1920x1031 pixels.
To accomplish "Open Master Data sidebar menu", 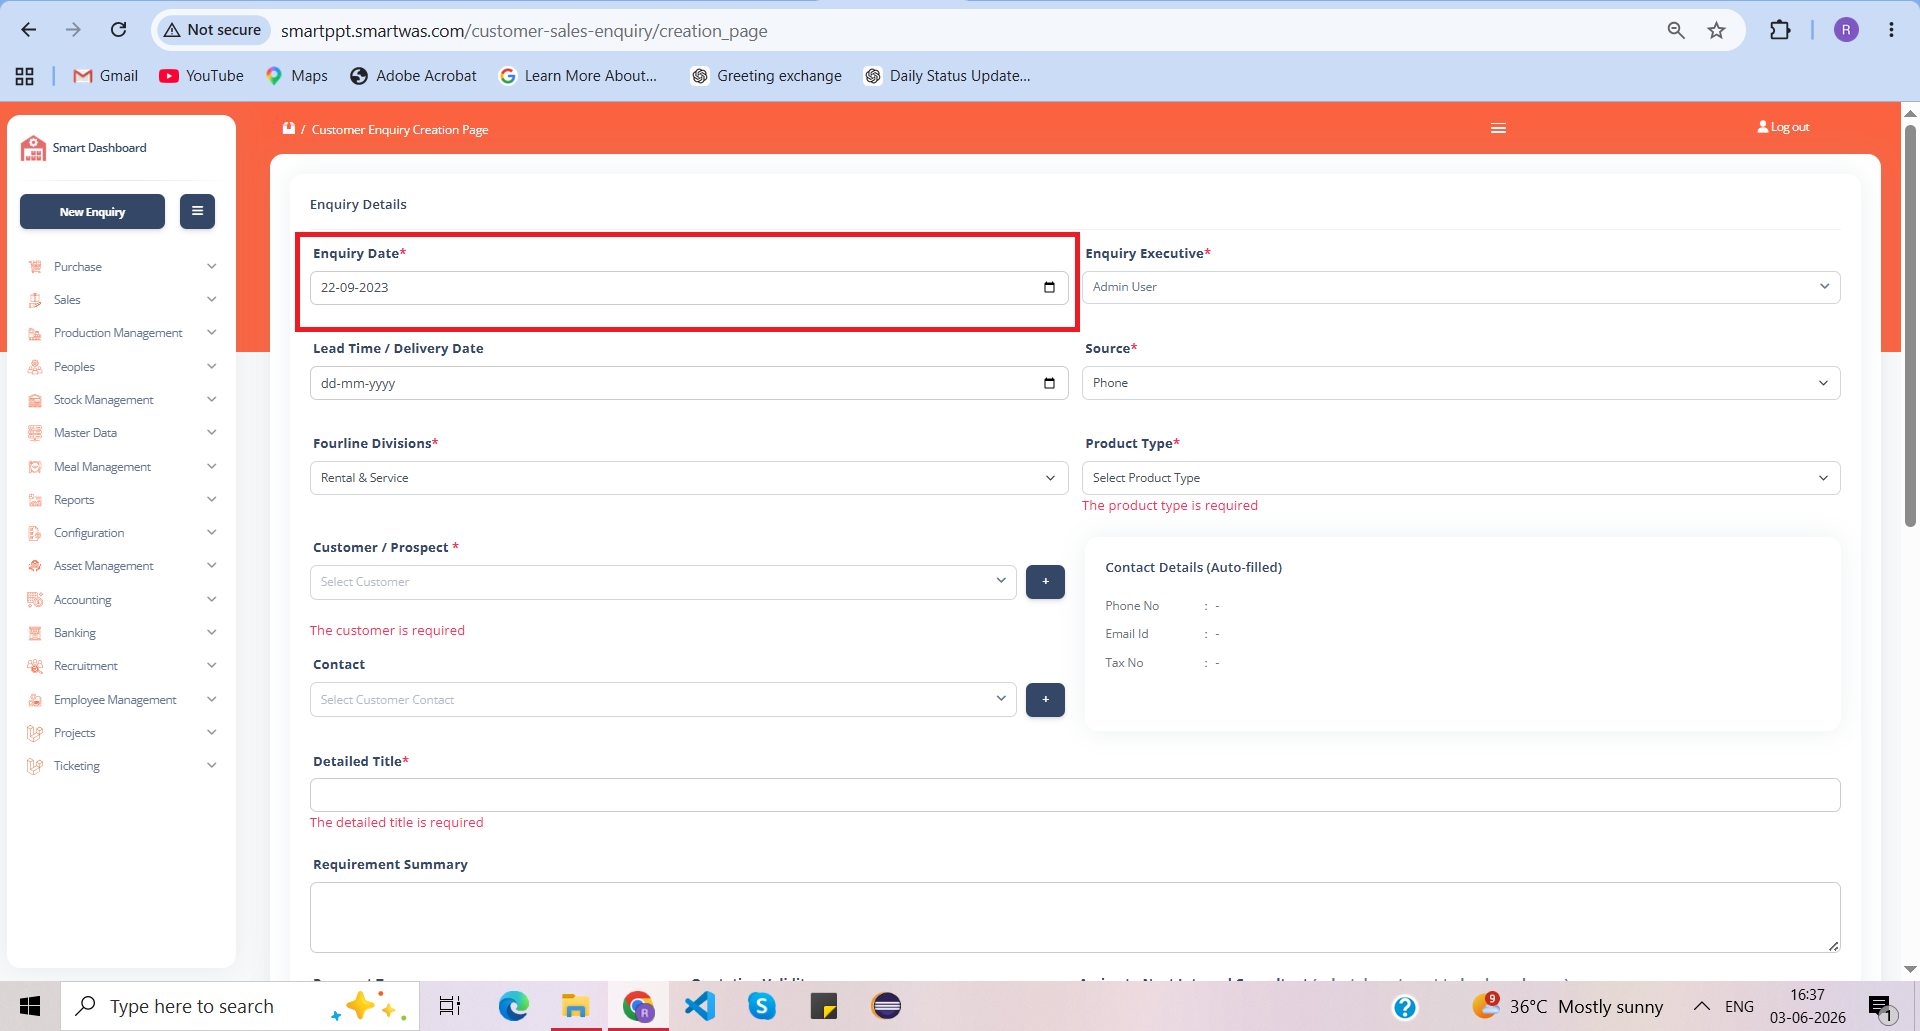I will click(121, 433).
